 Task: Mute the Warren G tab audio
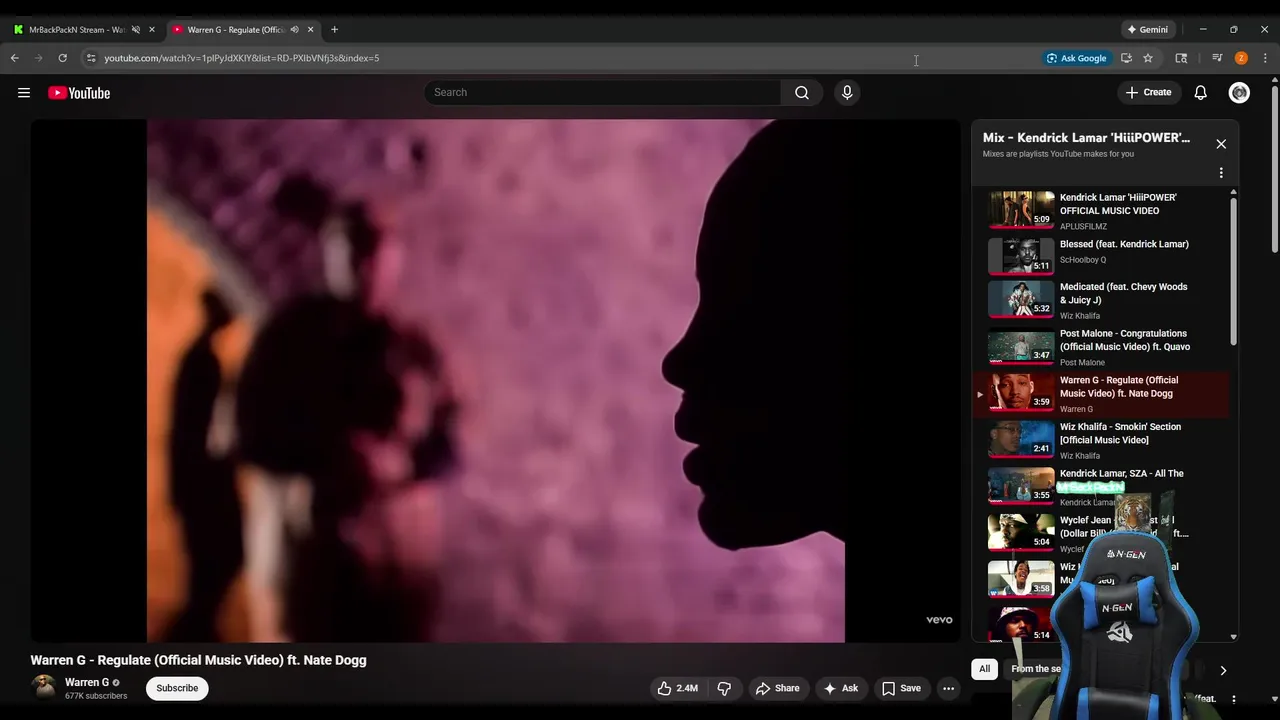(294, 30)
